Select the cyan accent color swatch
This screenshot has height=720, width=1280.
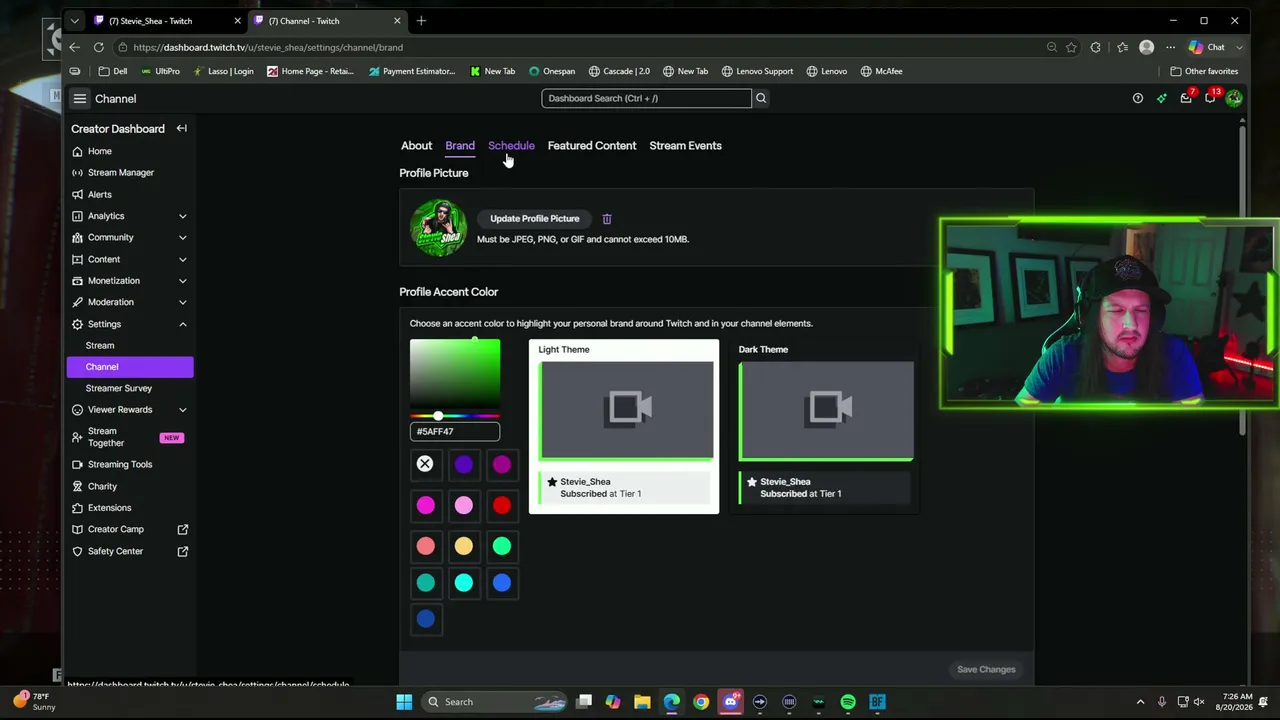[x=464, y=583]
